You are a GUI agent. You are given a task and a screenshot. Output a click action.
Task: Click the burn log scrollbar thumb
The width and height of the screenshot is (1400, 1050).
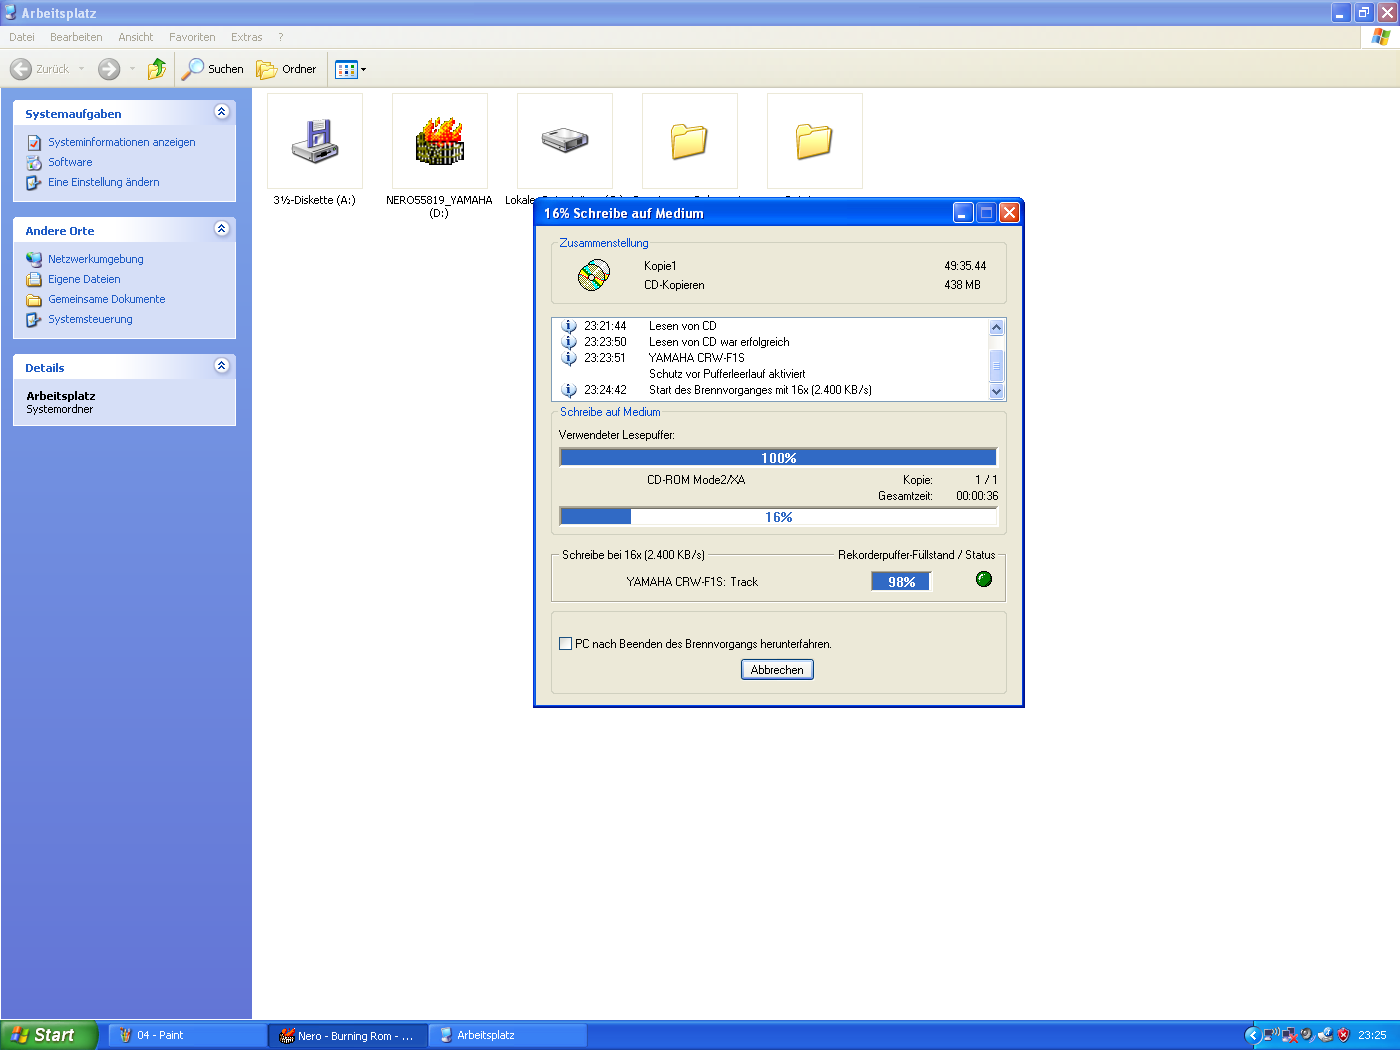[996, 365]
